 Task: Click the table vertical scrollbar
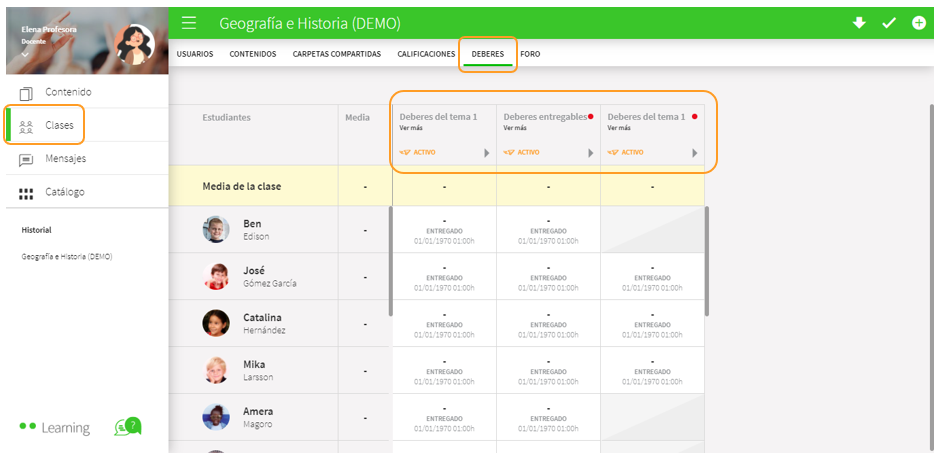point(707,260)
